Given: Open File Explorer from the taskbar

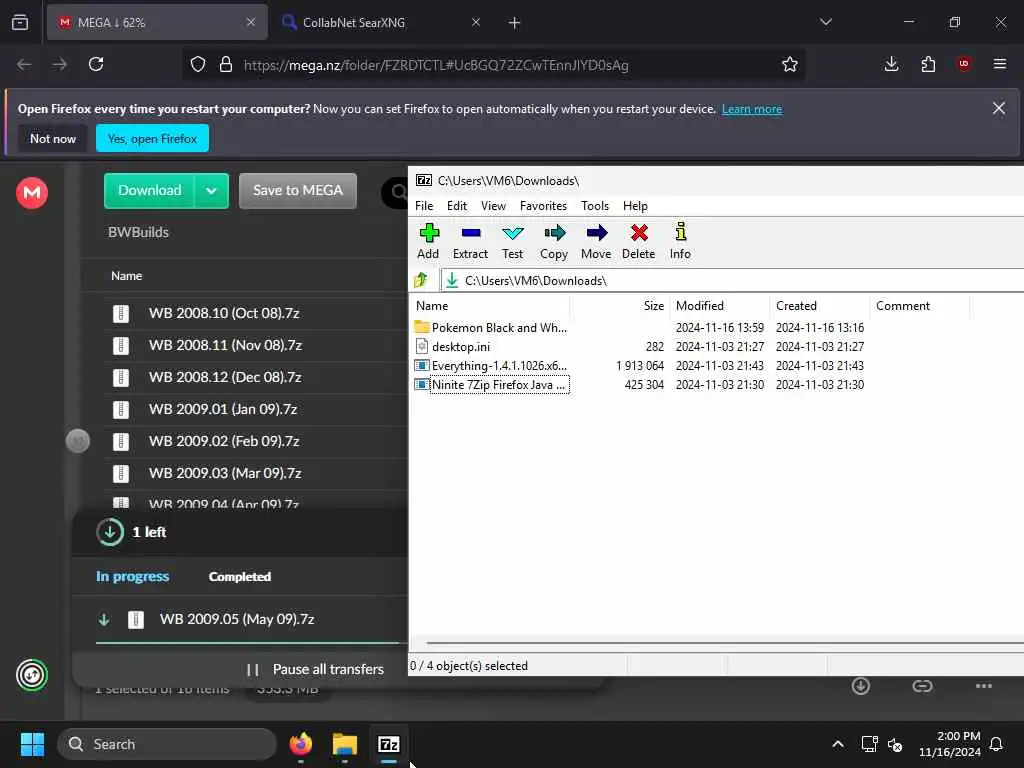Looking at the screenshot, I should coord(345,744).
